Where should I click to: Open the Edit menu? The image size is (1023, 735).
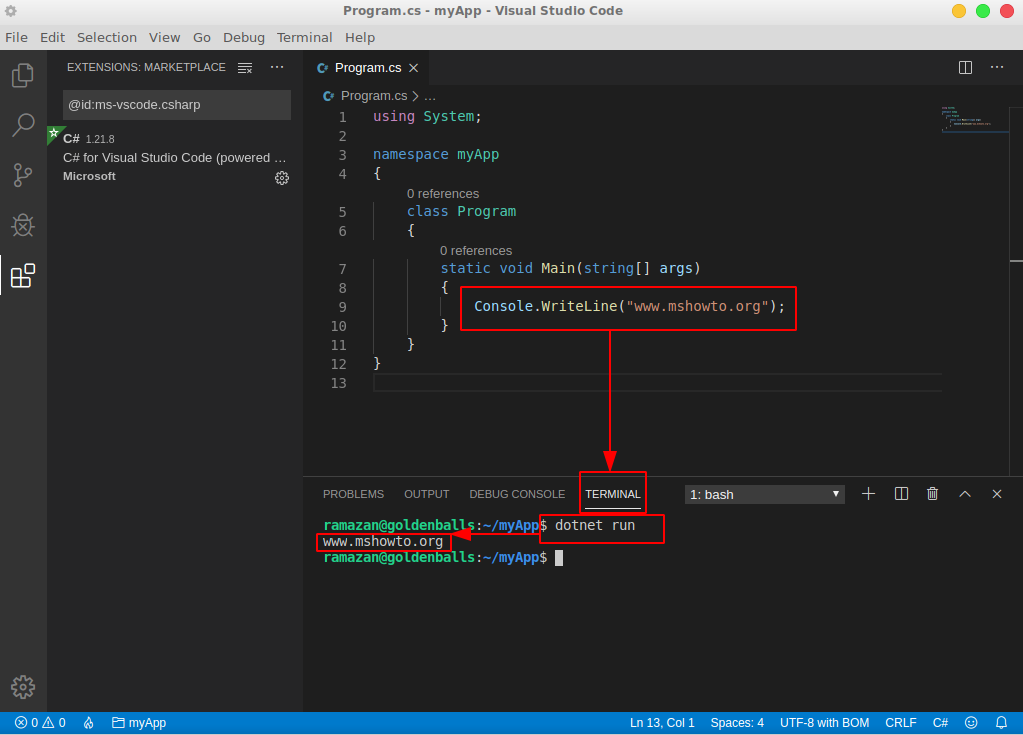(52, 37)
